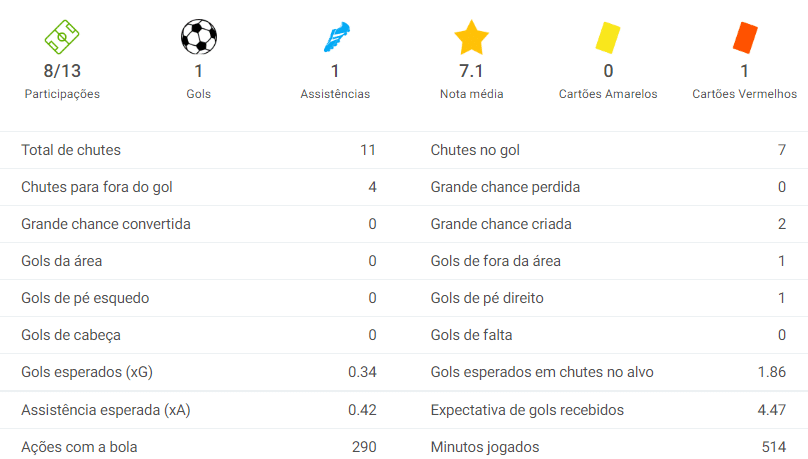Select the Participações label
This screenshot has width=808, height=459.
point(62,94)
